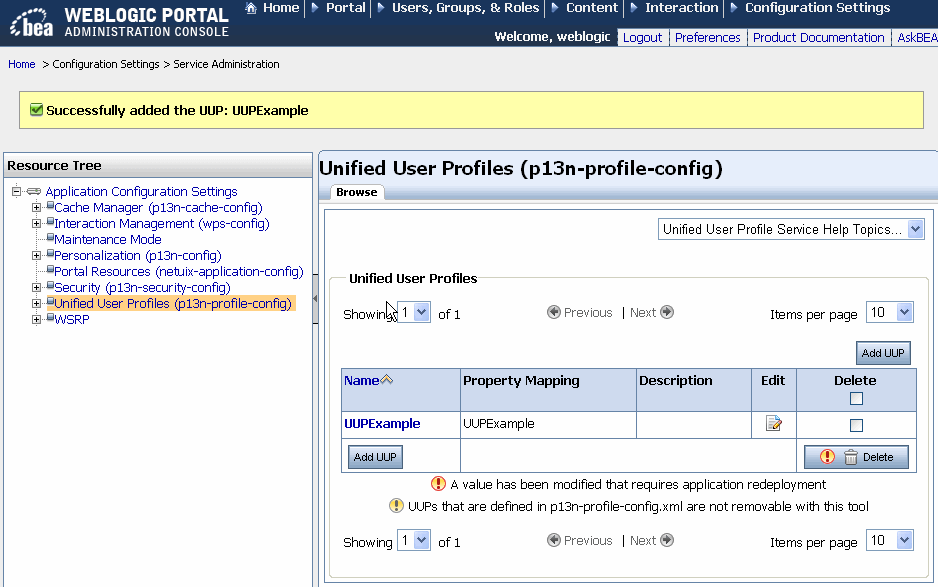The height and width of the screenshot is (587, 938).
Task: Sort by the Name column header
Action: coord(361,381)
